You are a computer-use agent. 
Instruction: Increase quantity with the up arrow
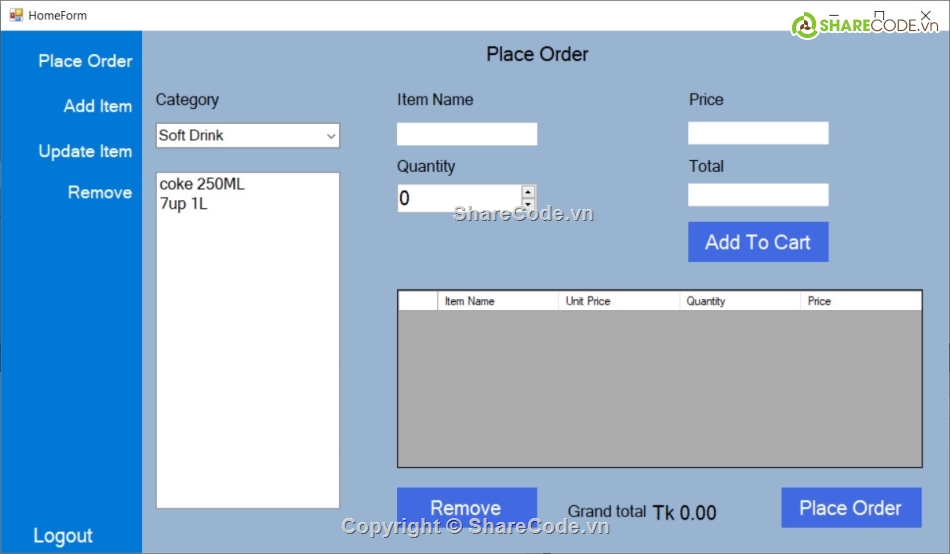pos(528,191)
